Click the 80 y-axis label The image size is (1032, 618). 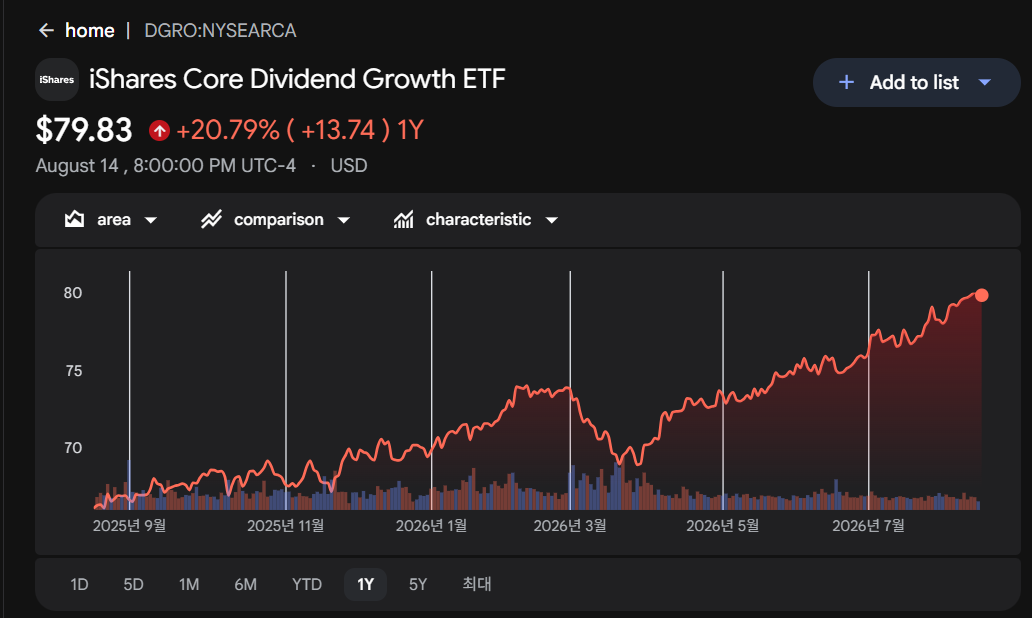pyautogui.click(x=73, y=293)
